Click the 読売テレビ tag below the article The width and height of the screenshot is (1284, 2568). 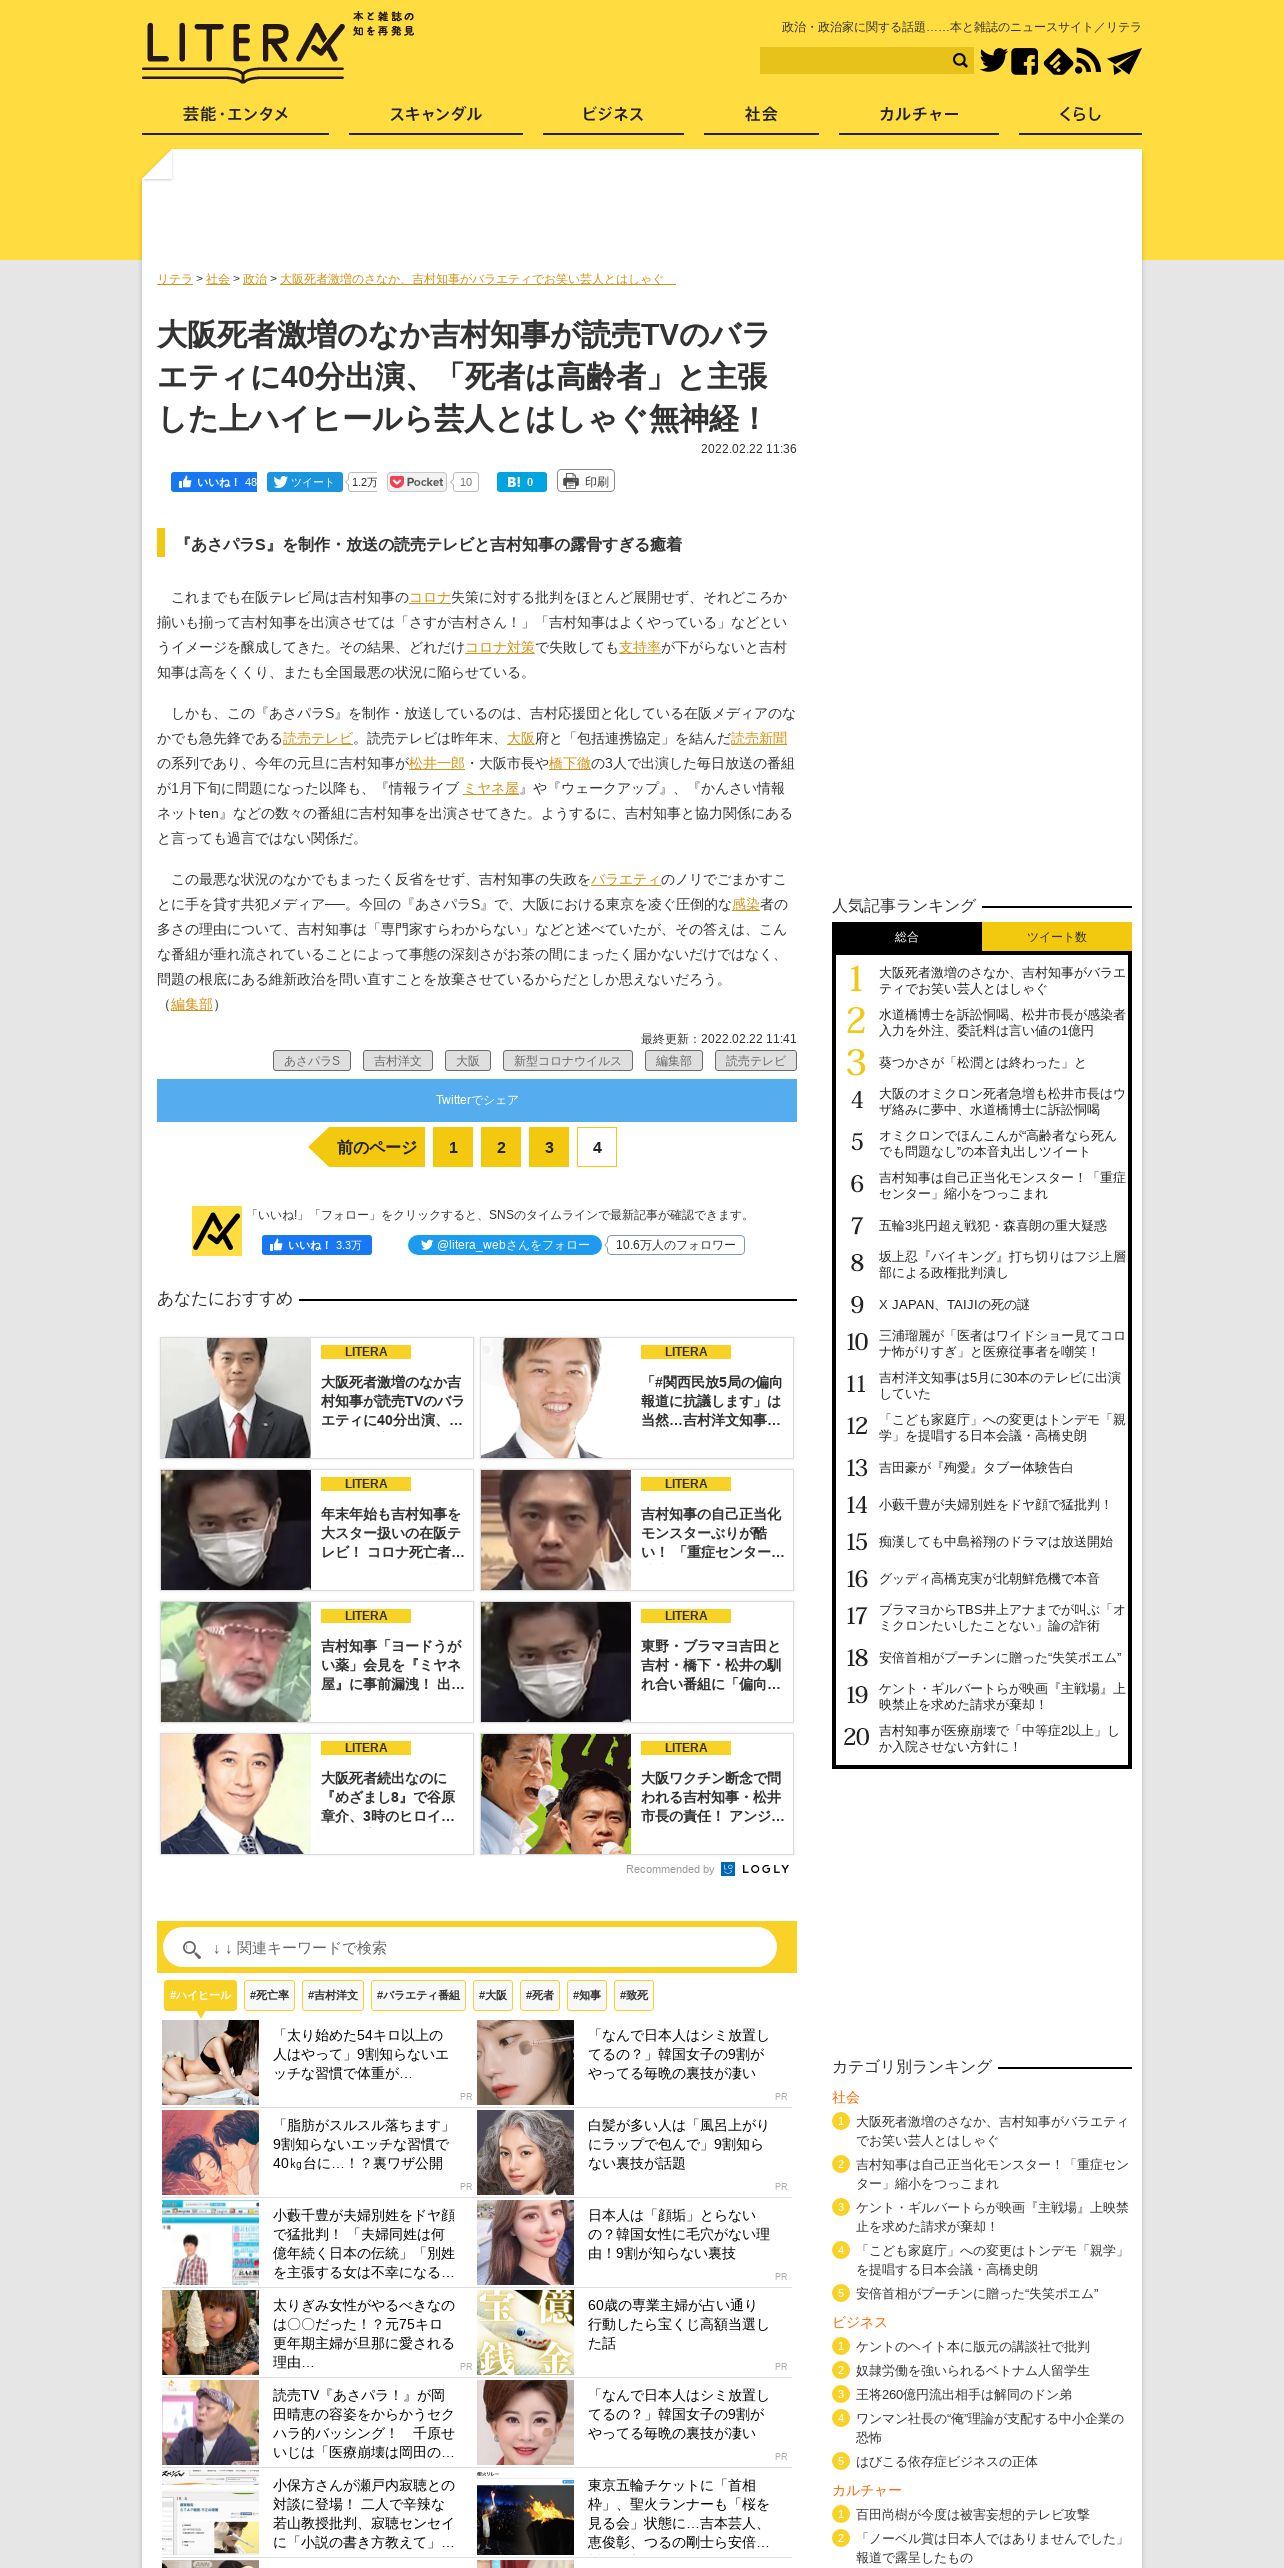coord(756,1061)
